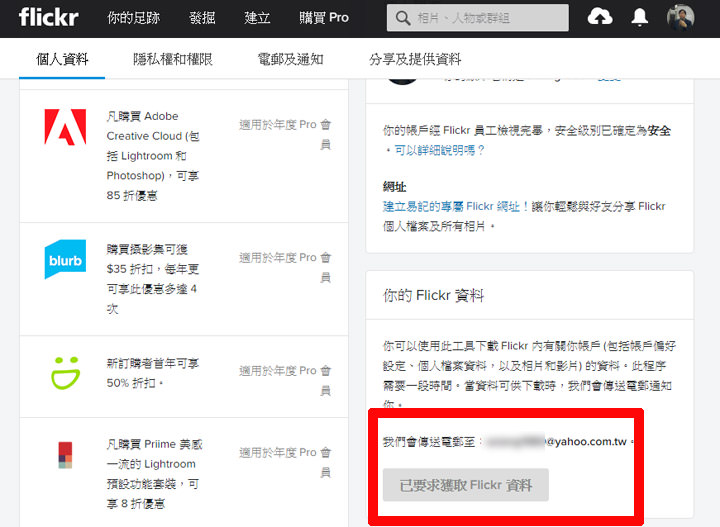This screenshot has width=720, height=527.
Task: Click the green smiley SmugMug logo
Action: click(65, 373)
